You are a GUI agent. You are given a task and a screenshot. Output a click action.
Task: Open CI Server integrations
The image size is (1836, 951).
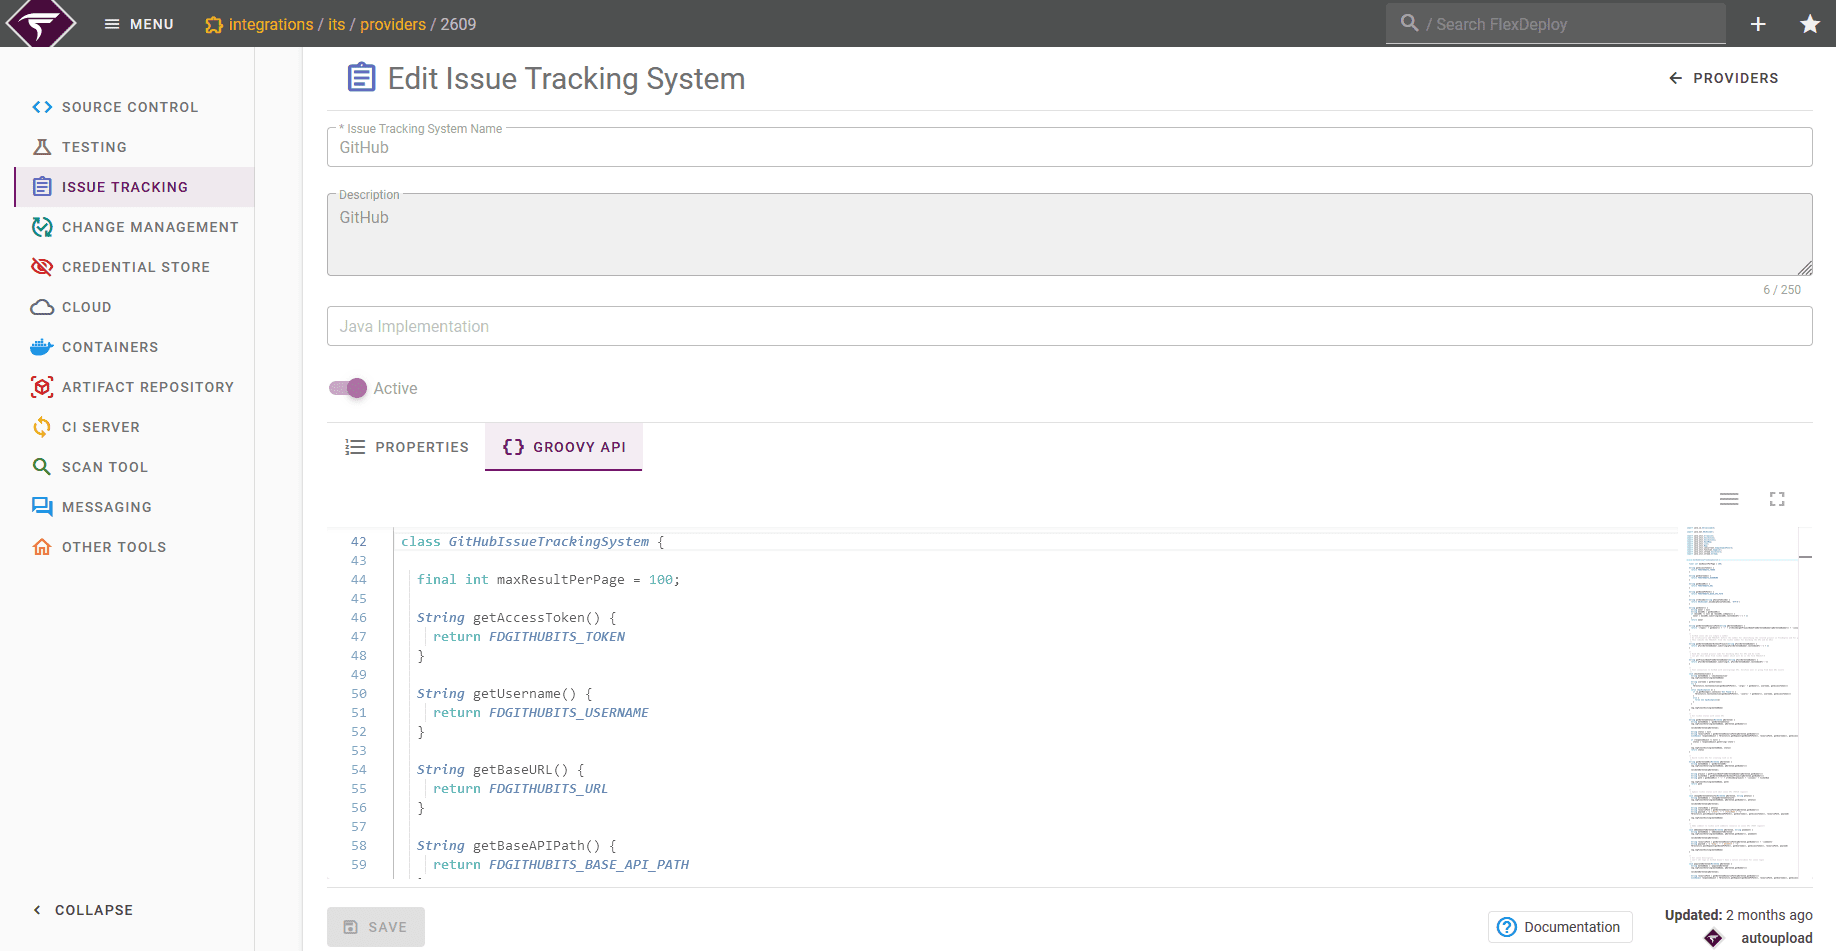coord(134,427)
